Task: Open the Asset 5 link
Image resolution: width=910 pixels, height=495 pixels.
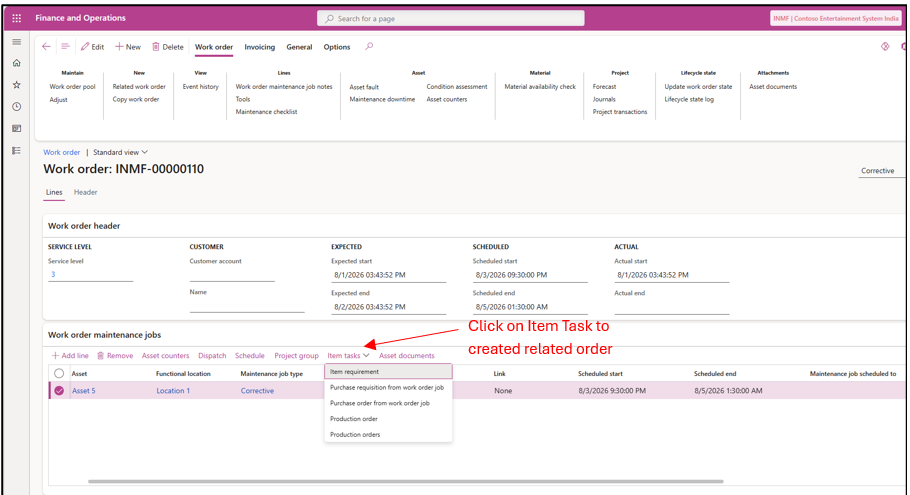Action: pyautogui.click(x=84, y=391)
